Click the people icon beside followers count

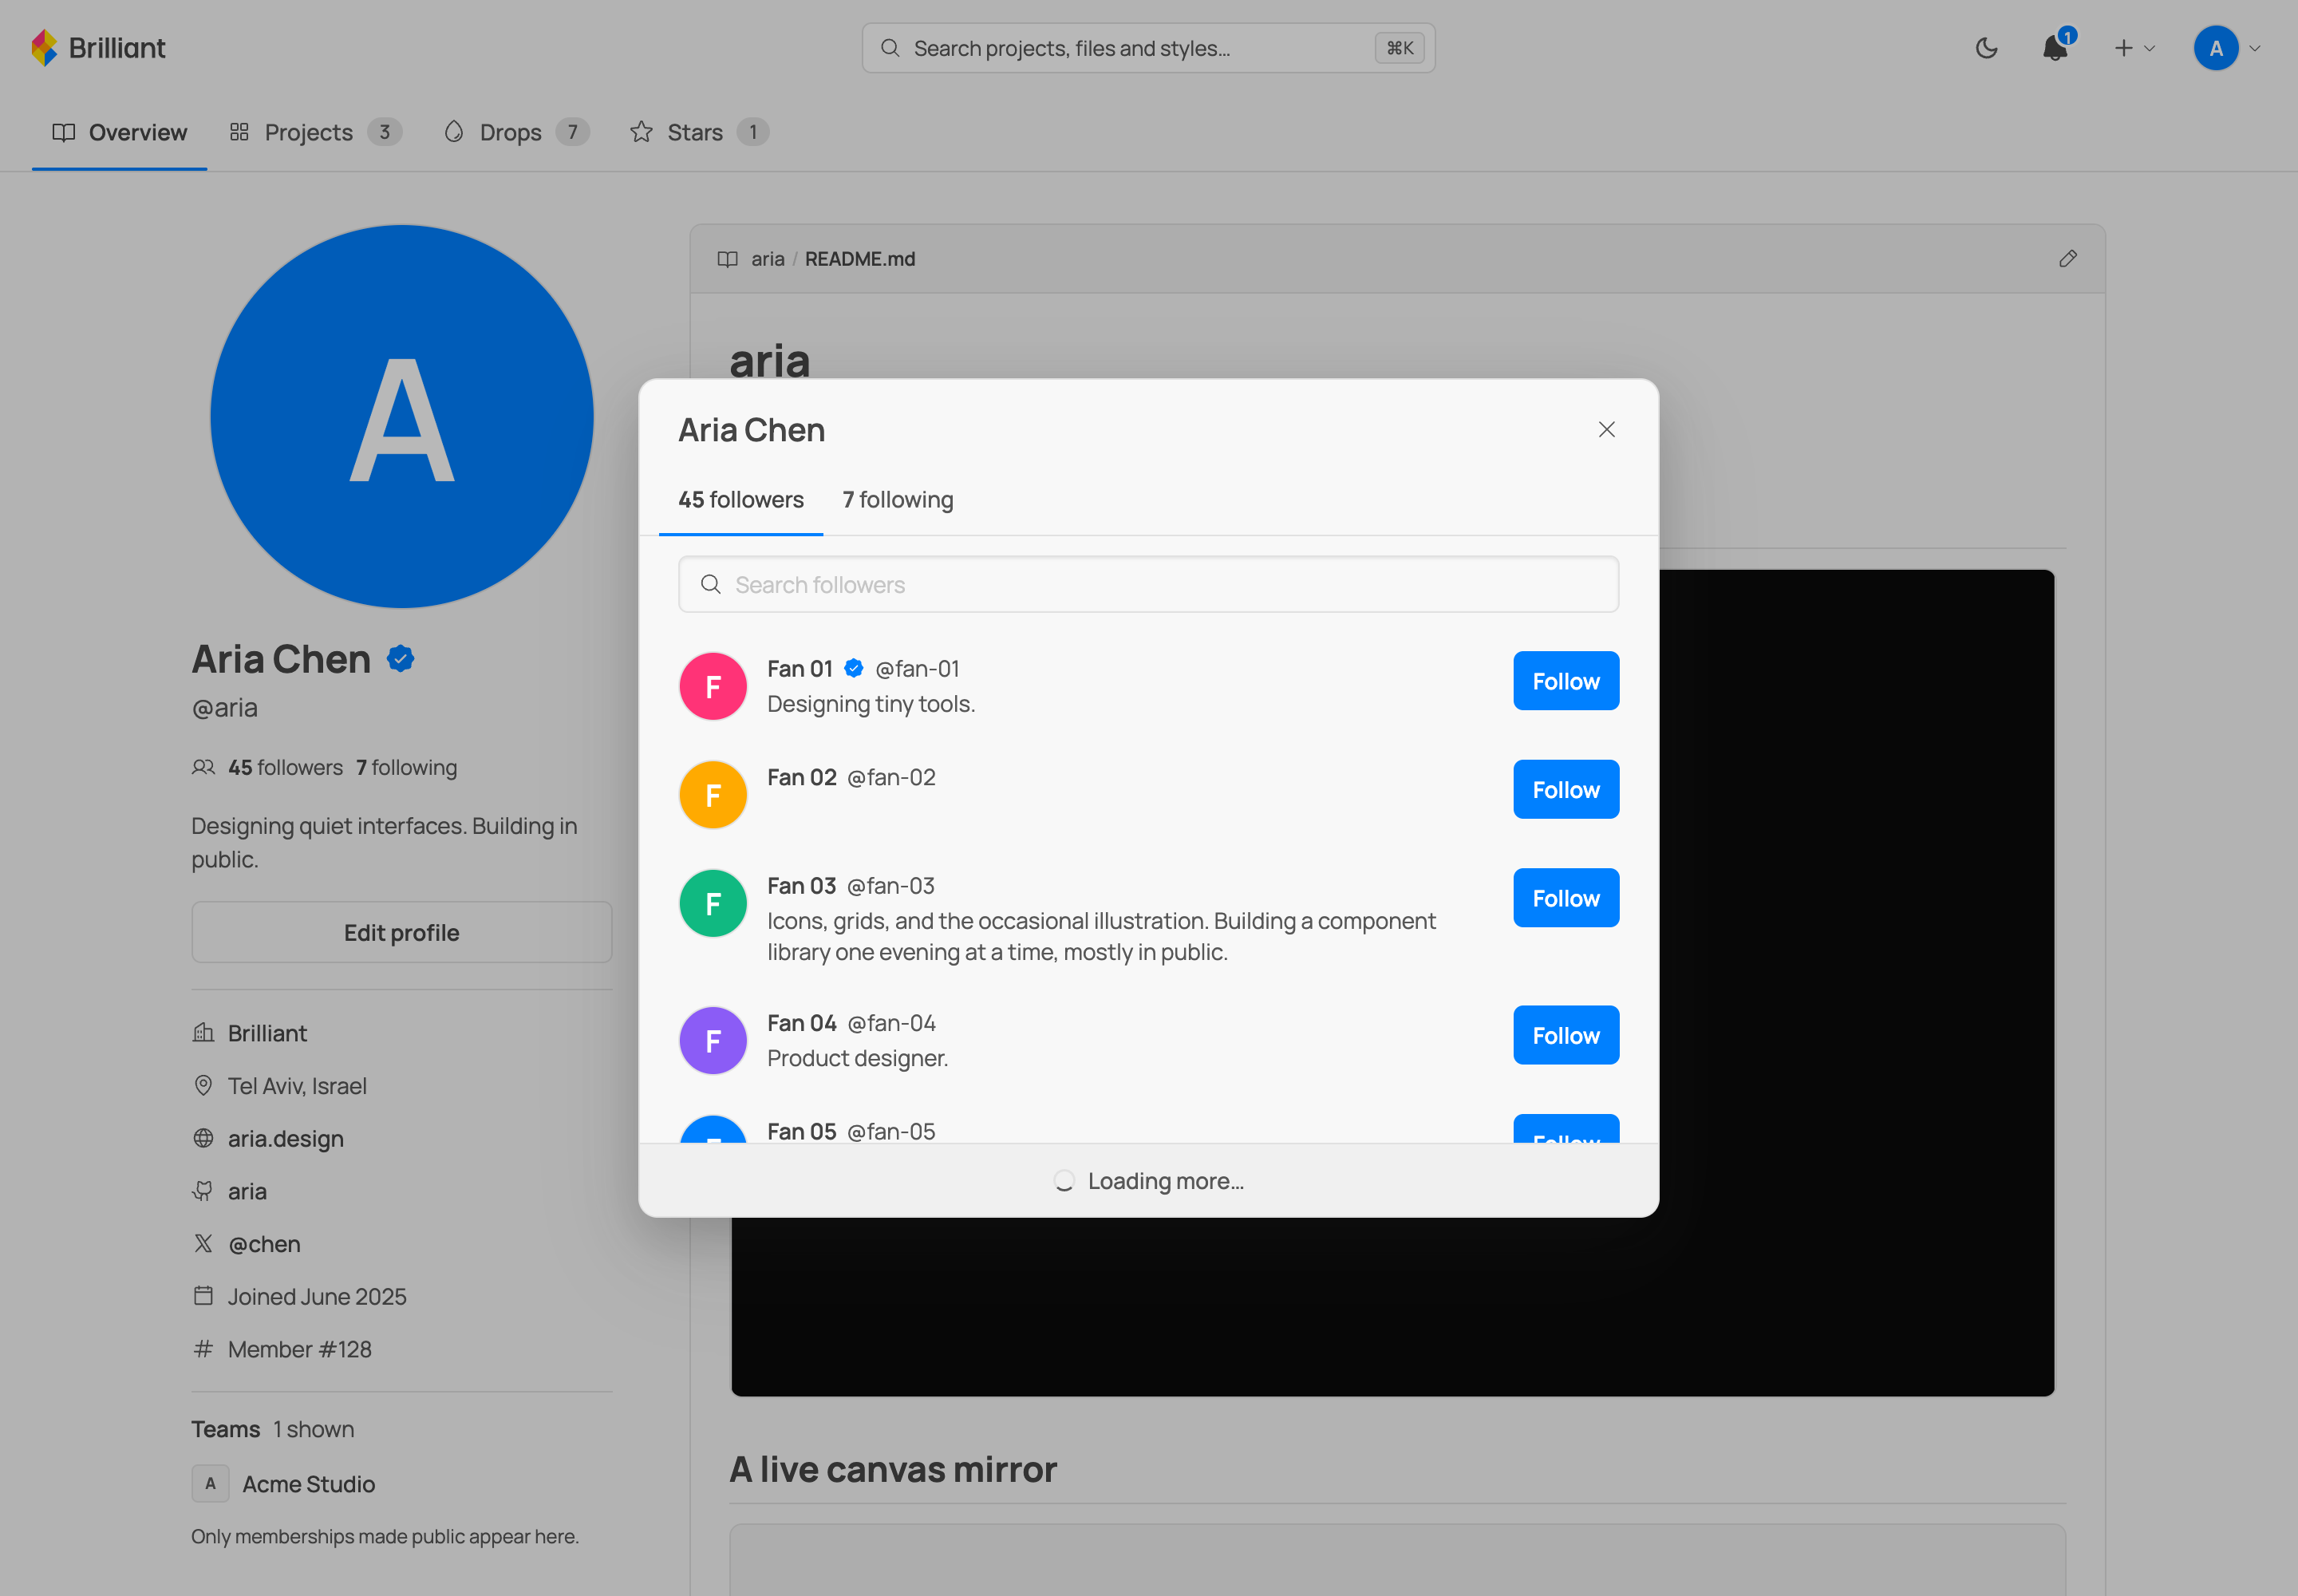203,767
